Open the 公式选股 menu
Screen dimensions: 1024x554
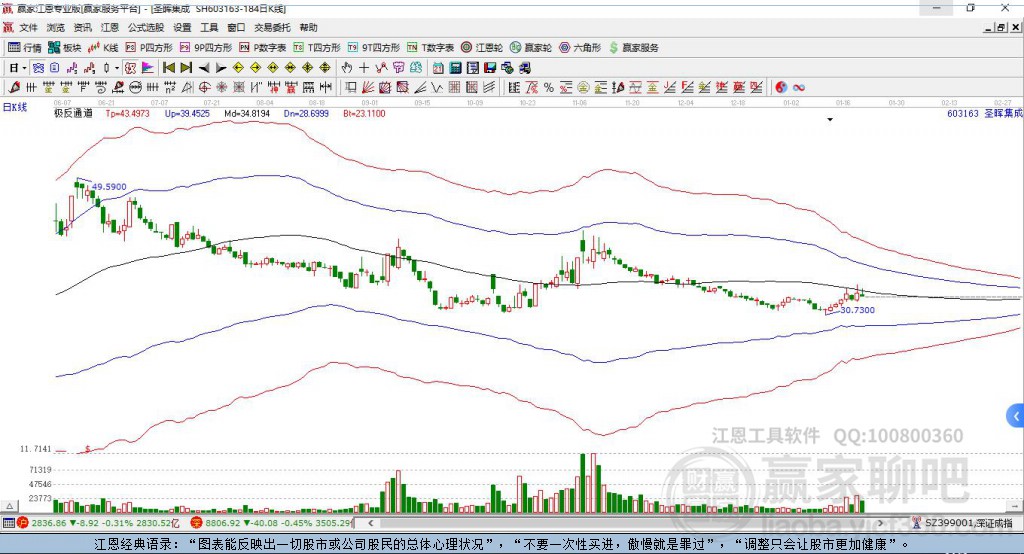click(146, 27)
